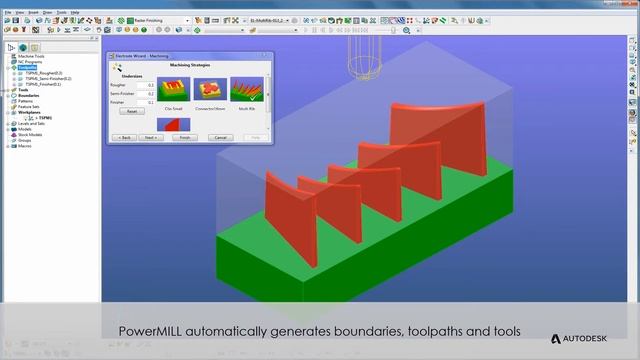The image size is (640, 360).
Task: Click the wizard wand icon in Electrode Wizard
Action: click(118, 67)
